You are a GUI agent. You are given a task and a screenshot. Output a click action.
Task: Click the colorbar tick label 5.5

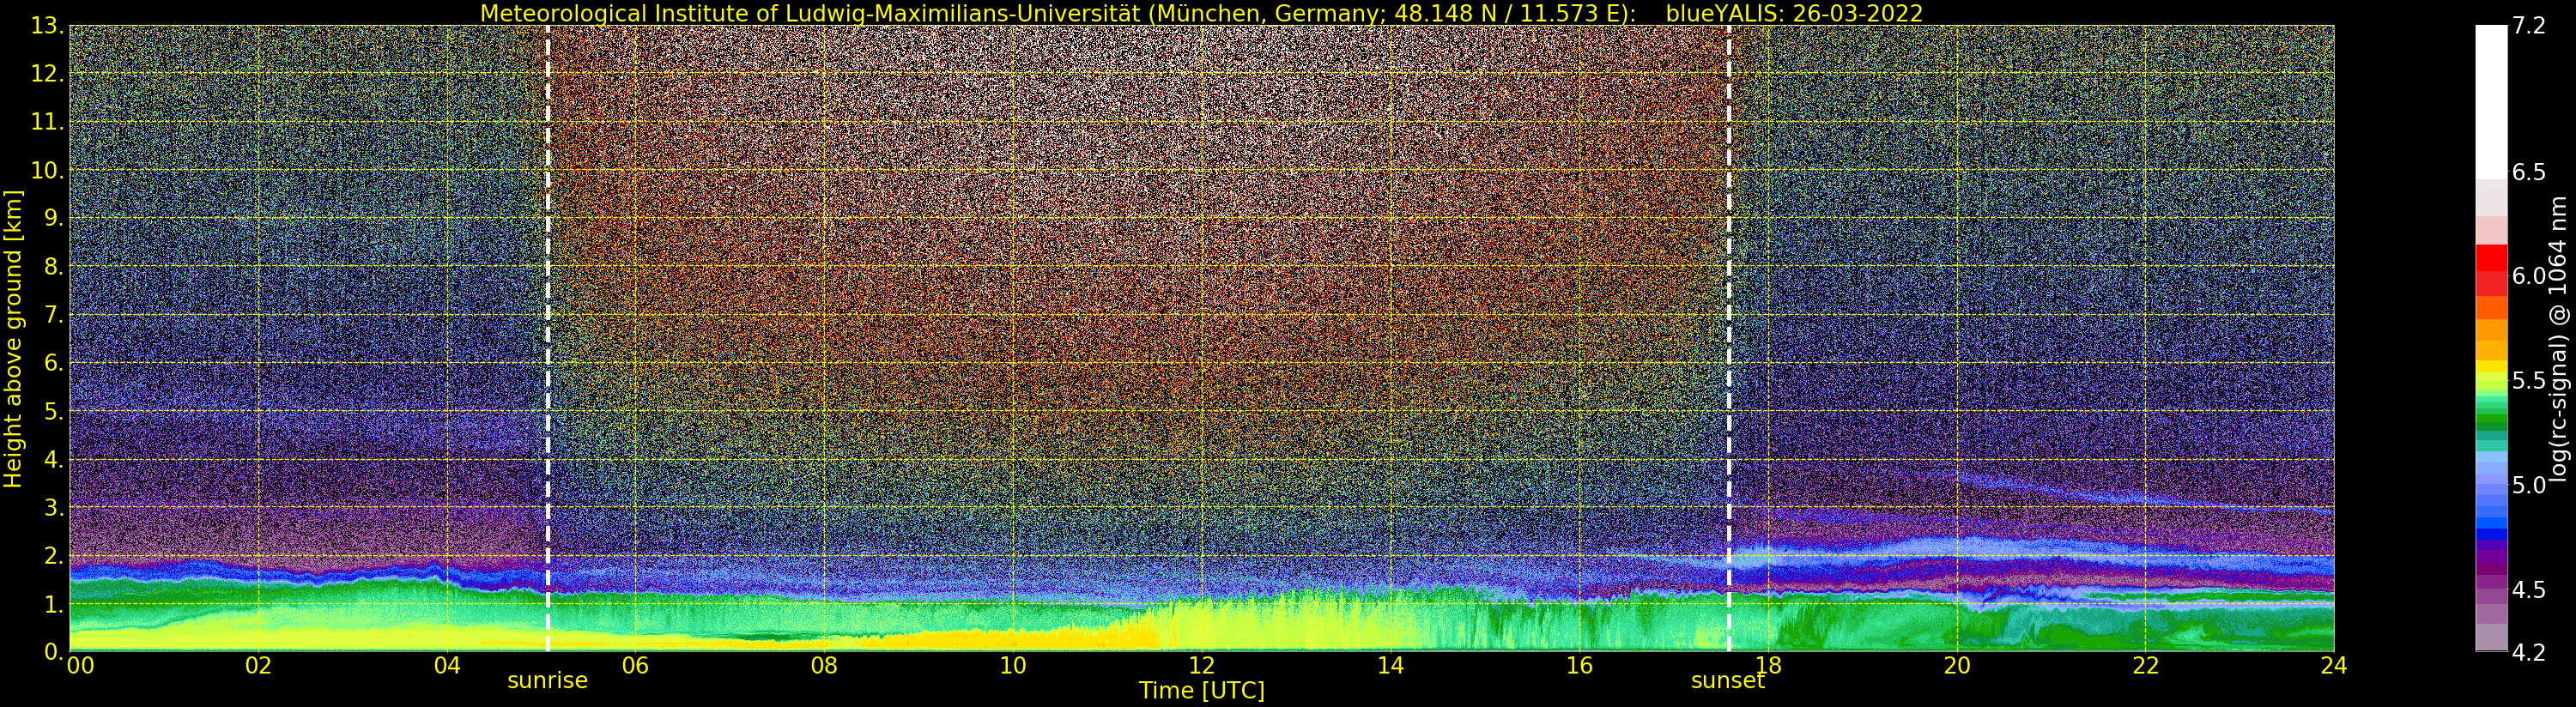pyautogui.click(x=2529, y=381)
